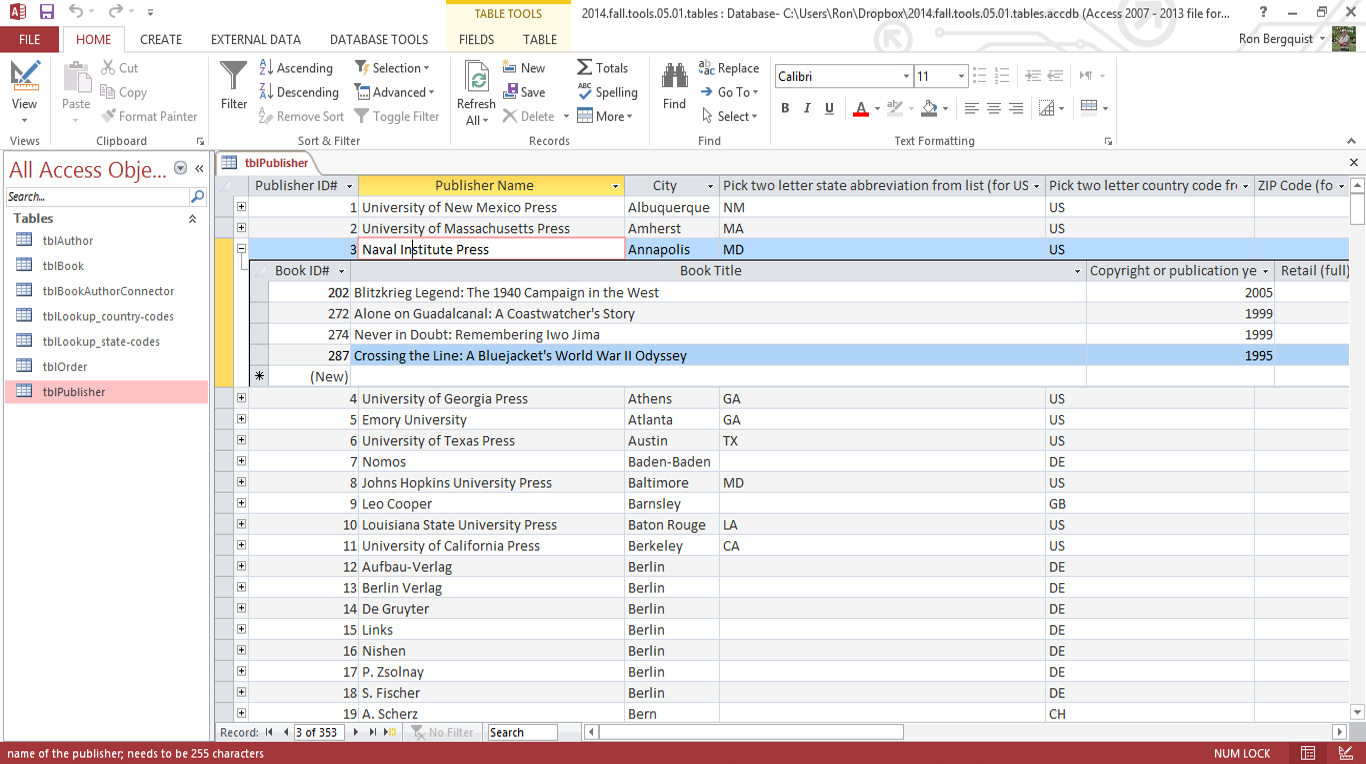Click the Delete record command
Screen dimensions: 1366x764
[x=528, y=116]
